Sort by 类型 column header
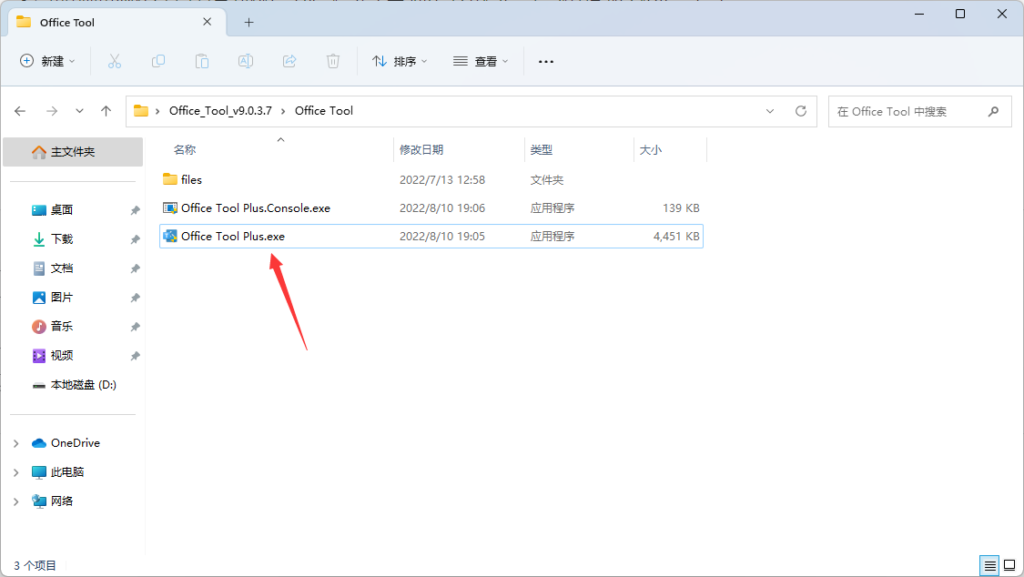This screenshot has height=577, width=1024. tap(541, 149)
